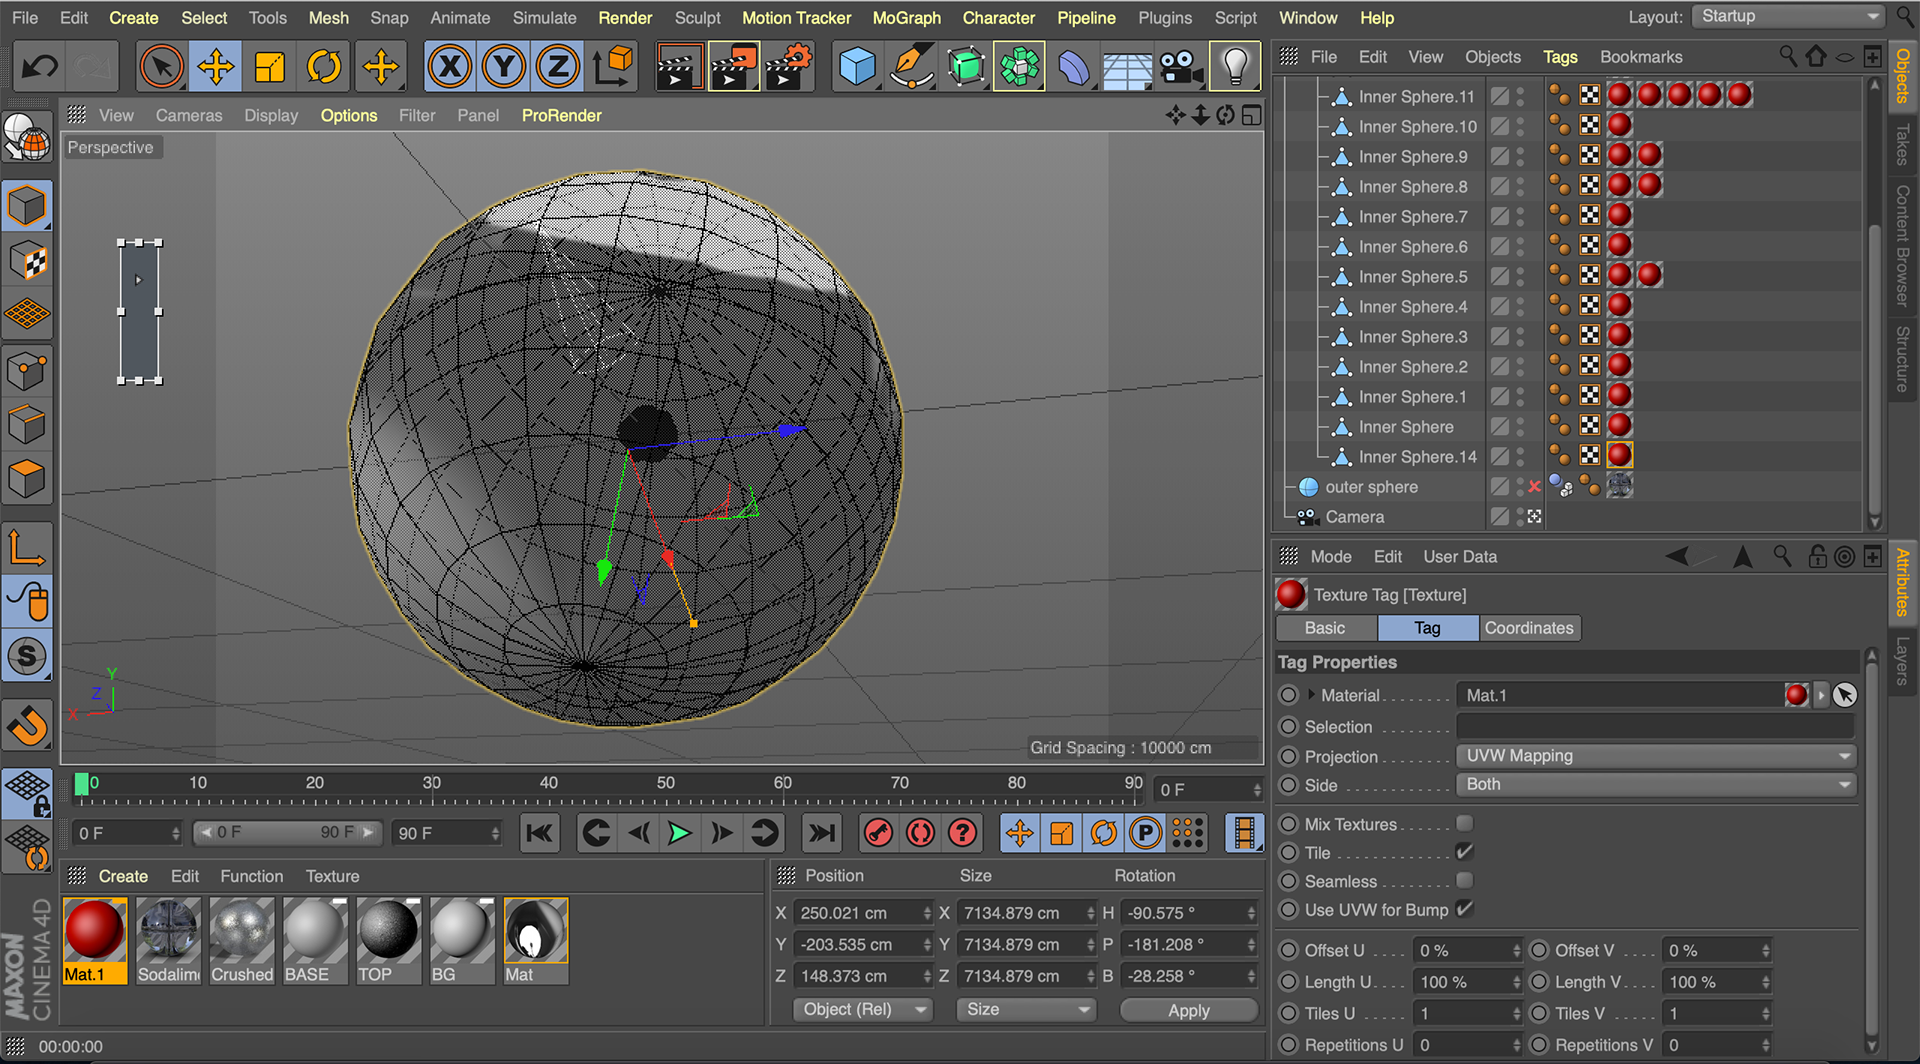Open the Camera object icon in toolbar
Screen dimensions: 1920x1064
(1180, 68)
